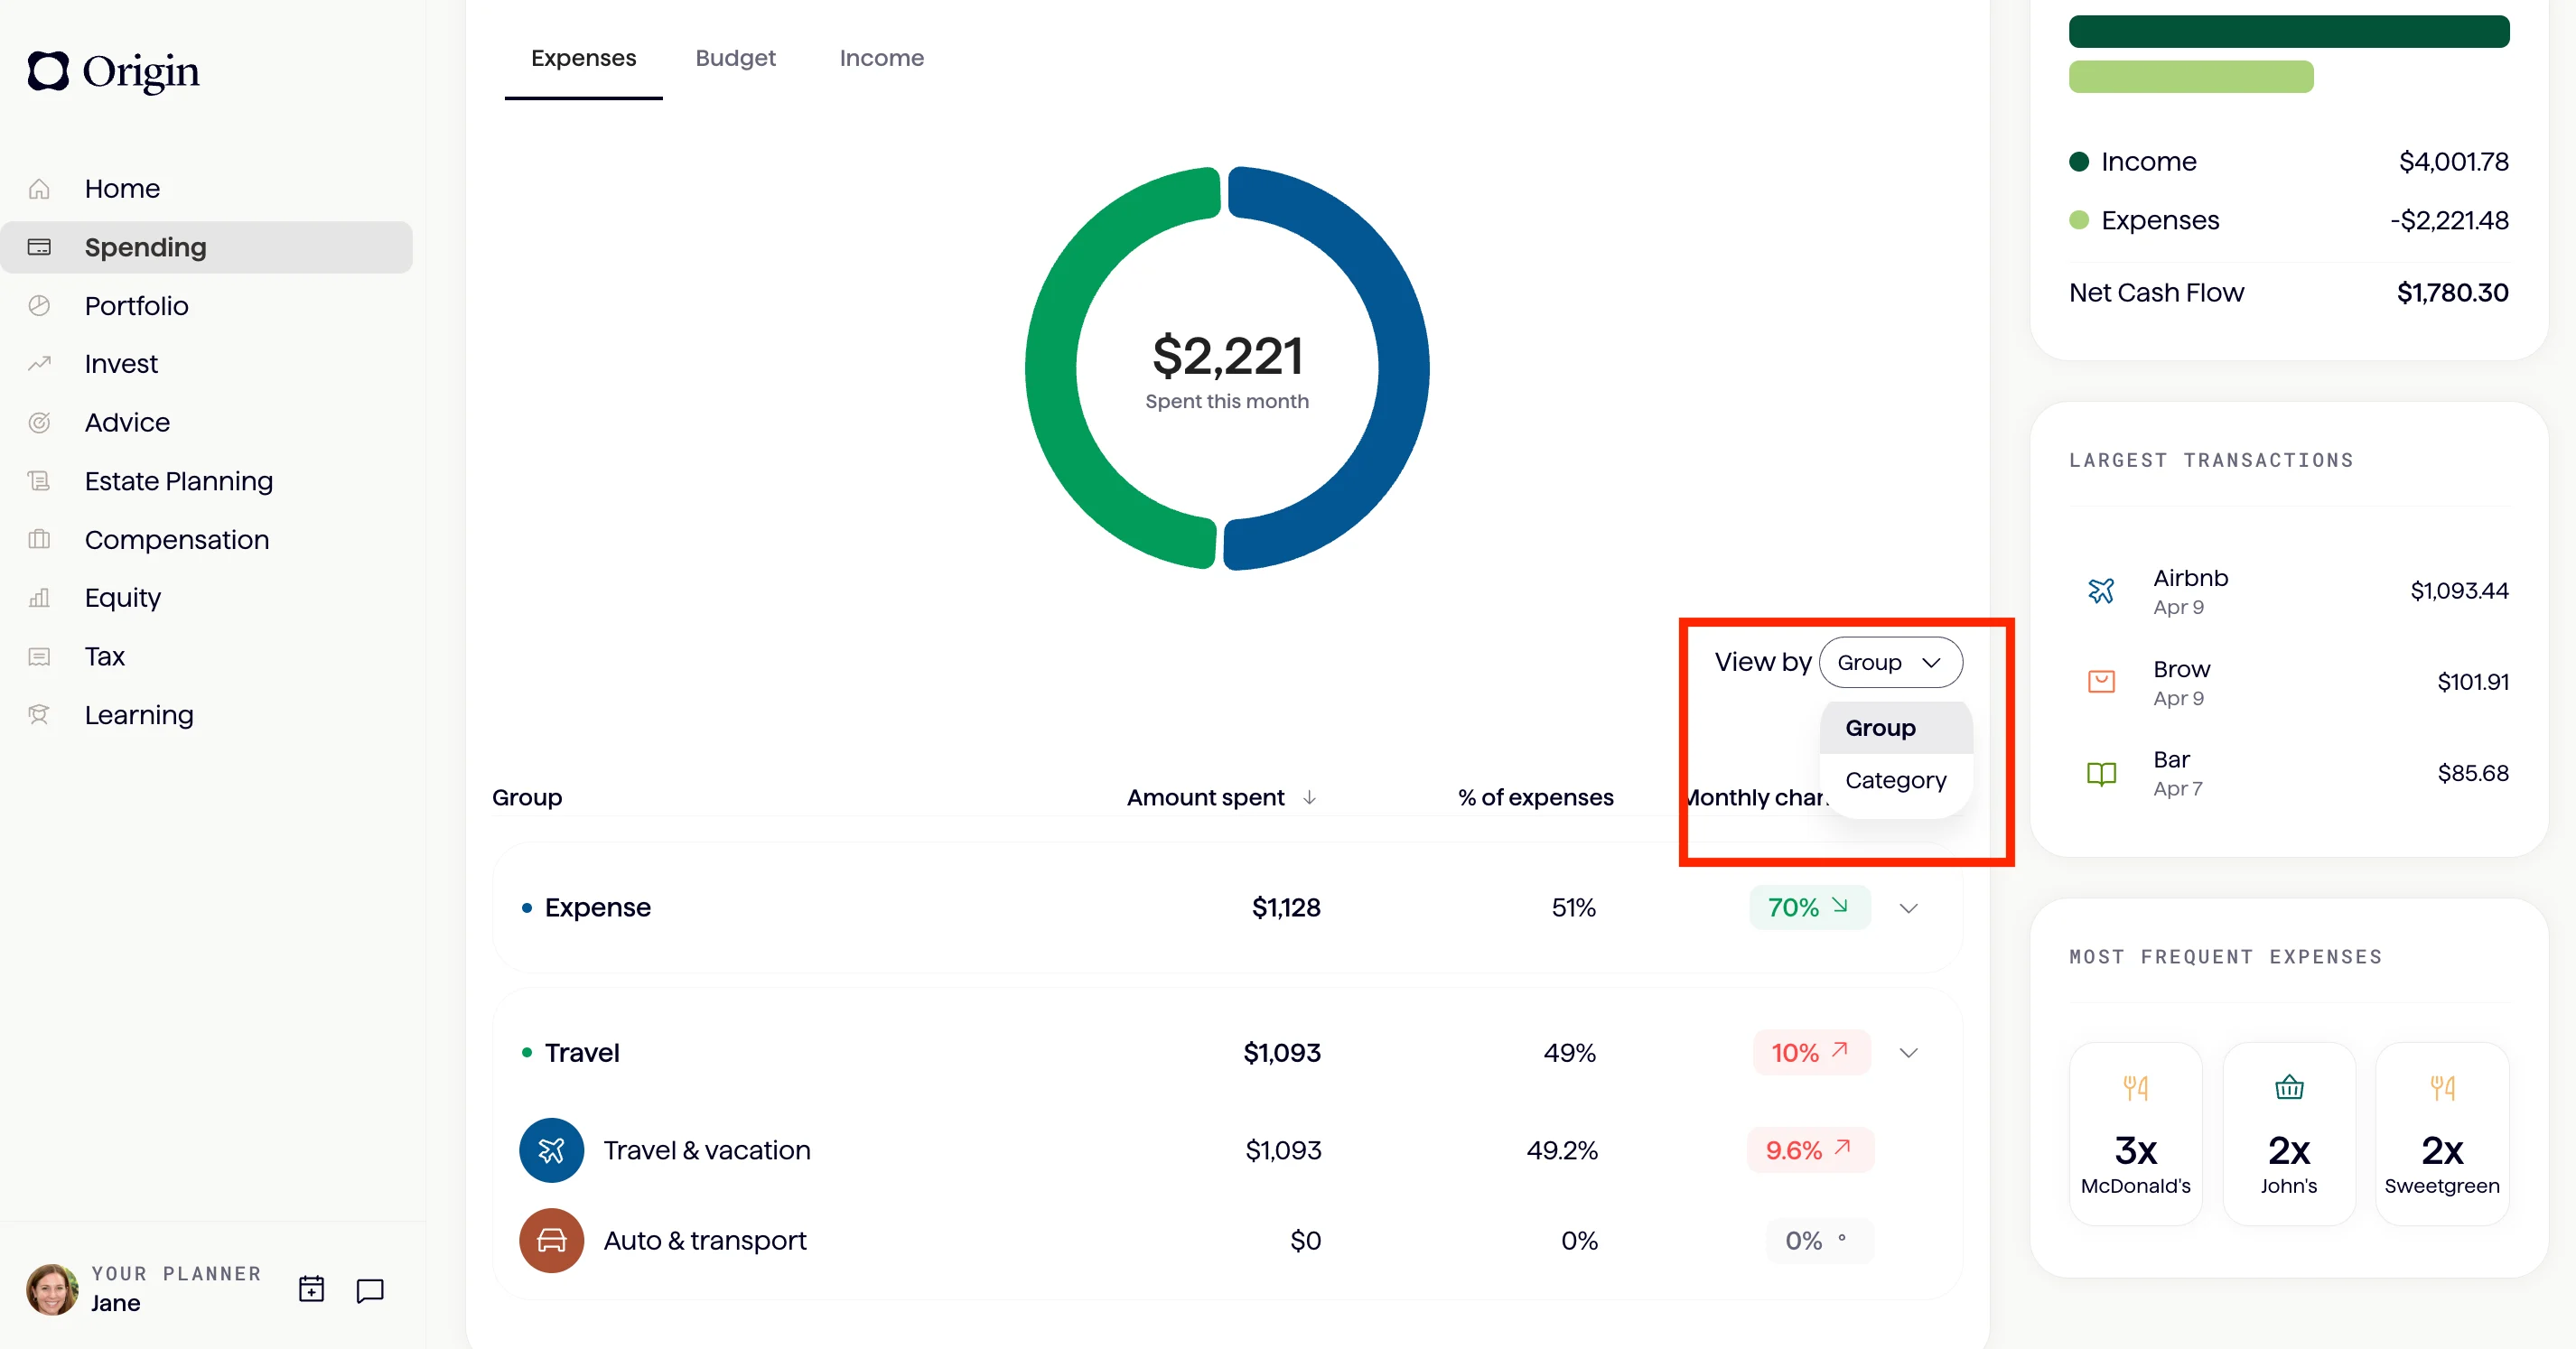Expand the Expense group row chevron
The image size is (2576, 1349).
[1908, 908]
